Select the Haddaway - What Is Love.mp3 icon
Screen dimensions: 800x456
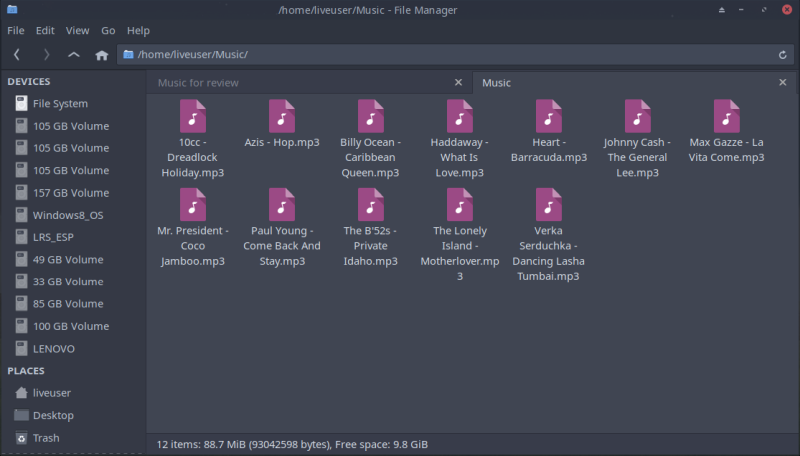click(x=460, y=116)
